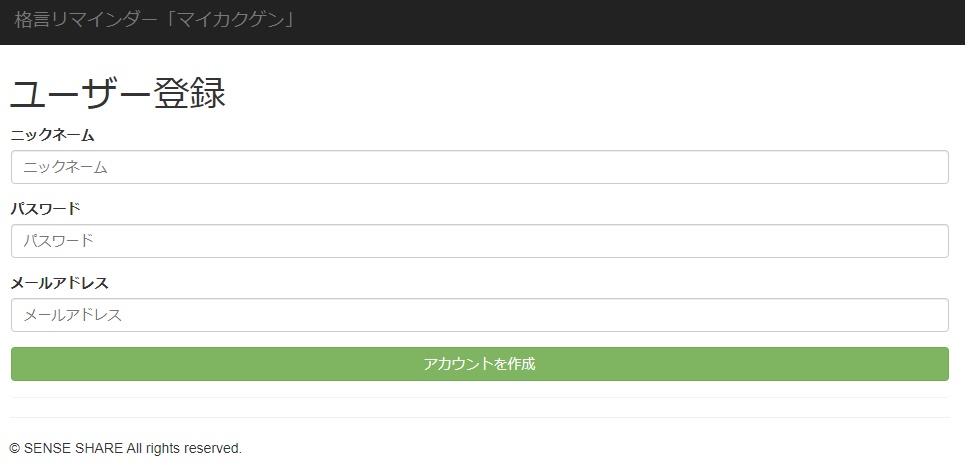Focus the パスワード input field
Image resolution: width=965 pixels, height=473 pixels.
[x=480, y=241]
